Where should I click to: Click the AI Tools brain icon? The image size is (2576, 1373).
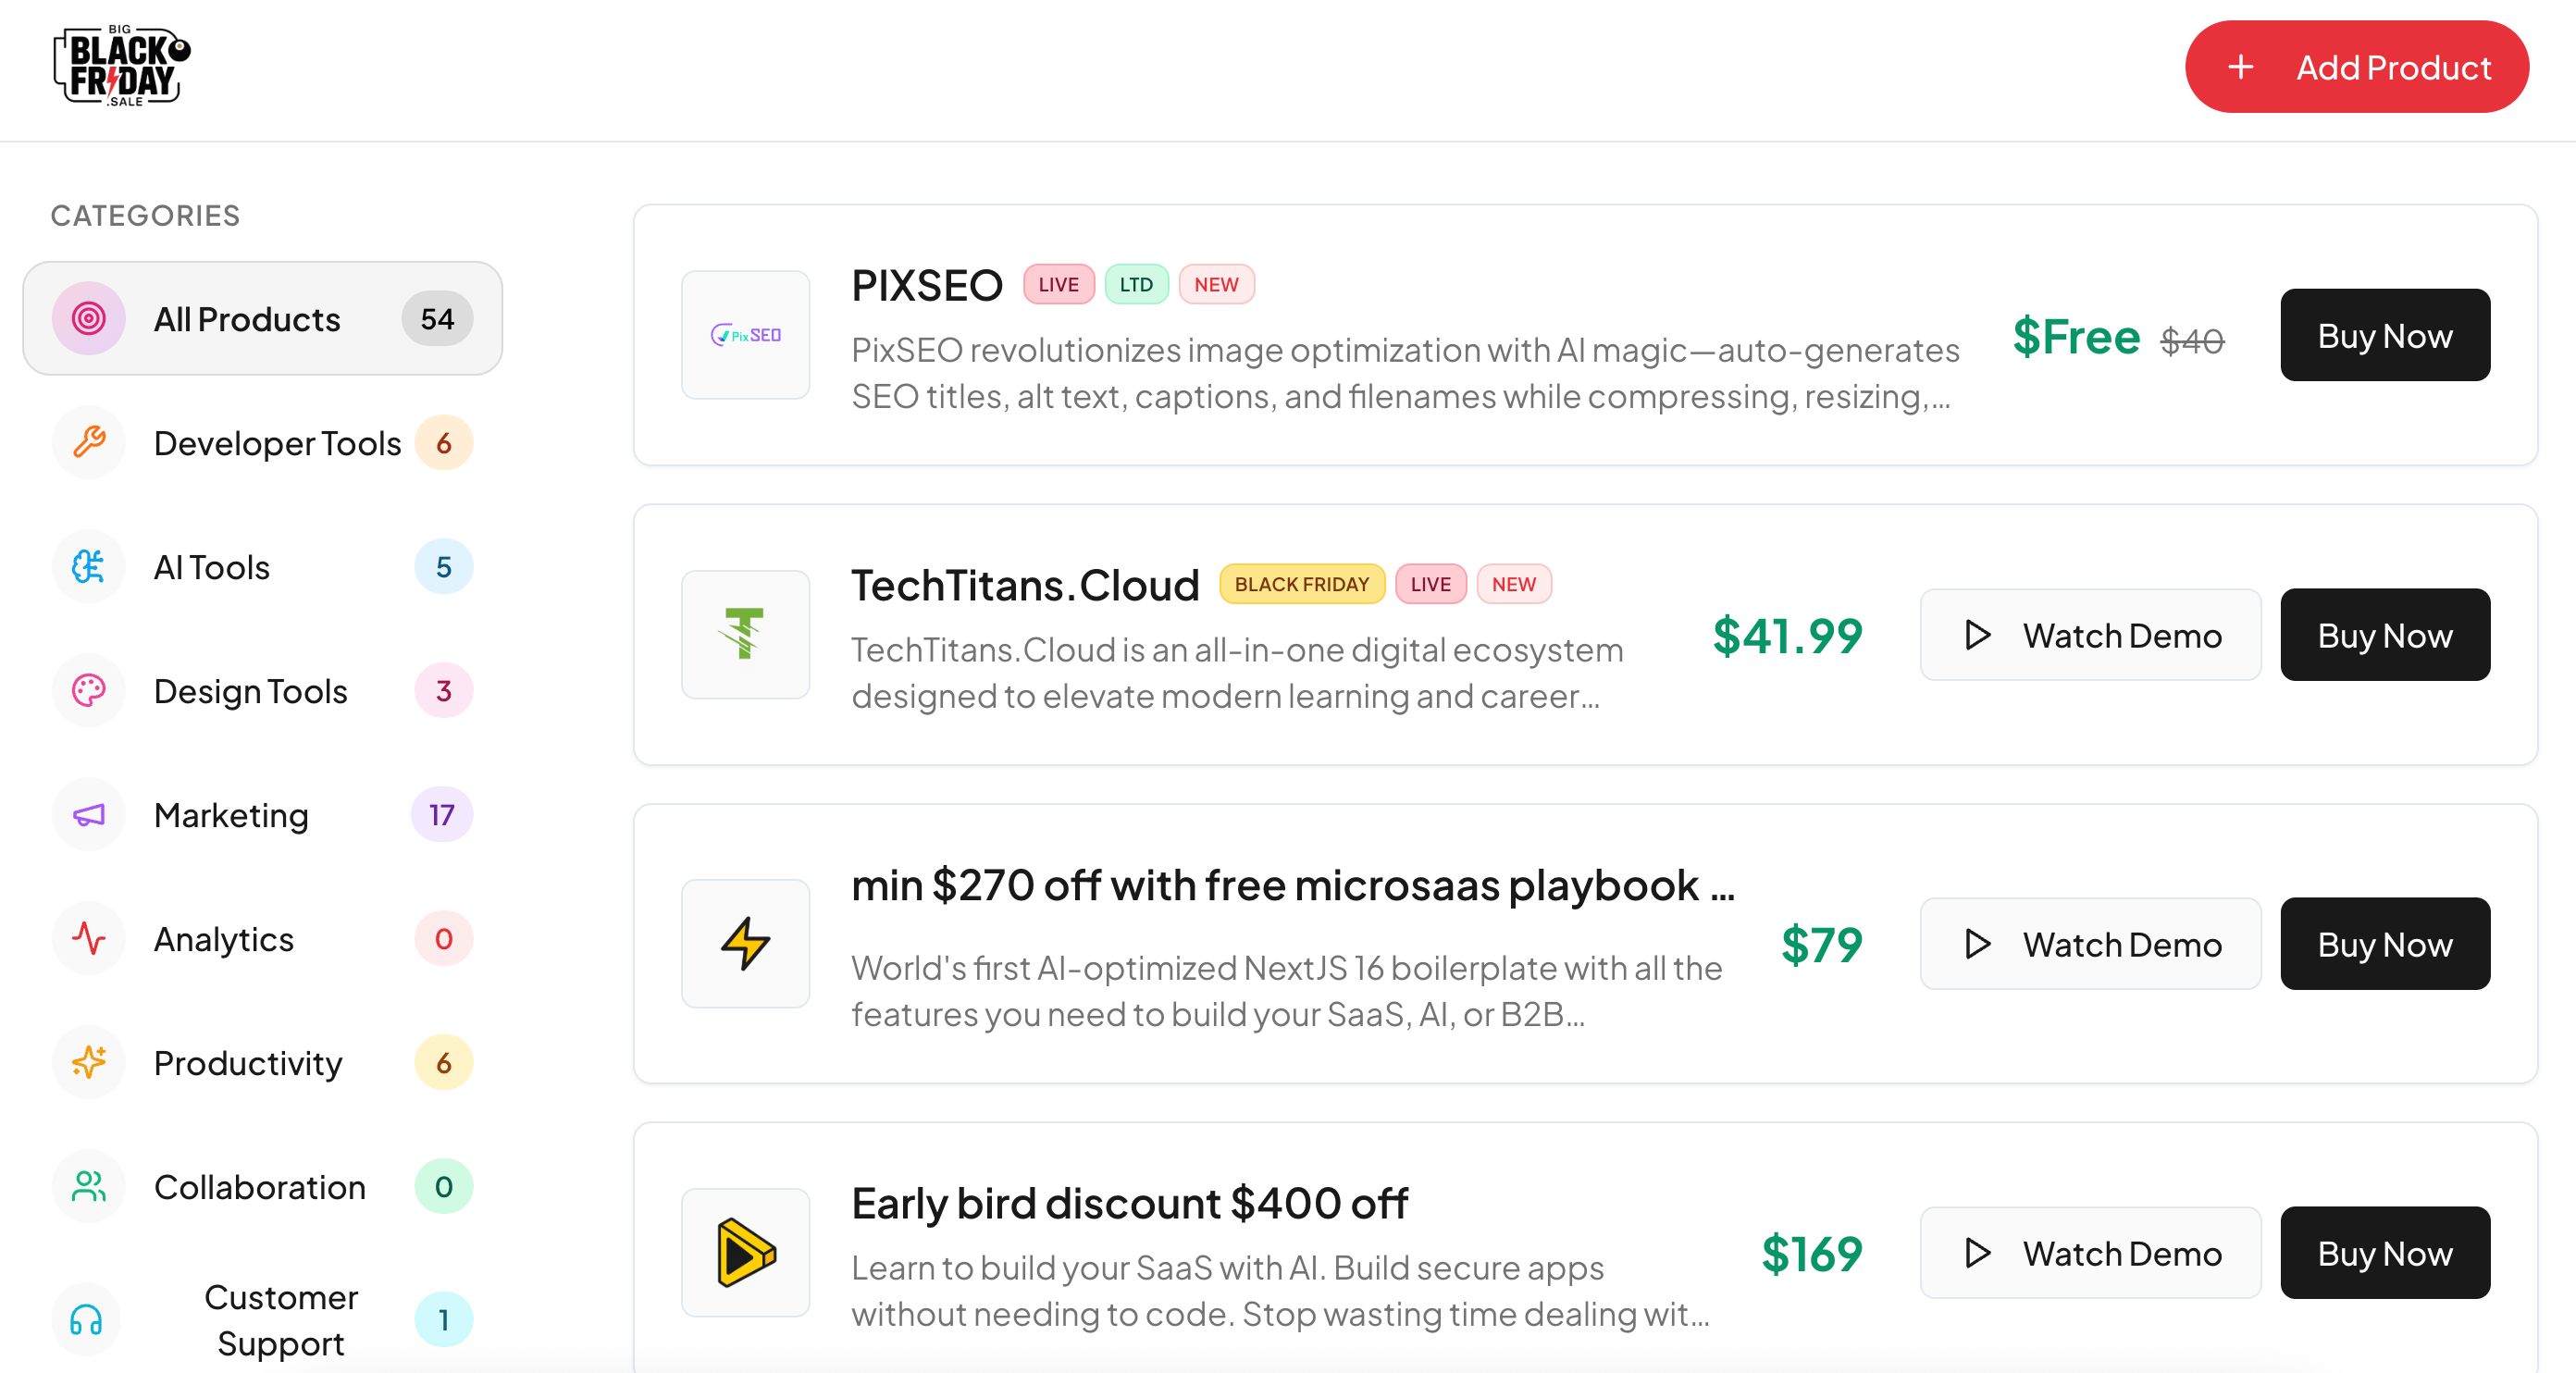pyautogui.click(x=89, y=567)
